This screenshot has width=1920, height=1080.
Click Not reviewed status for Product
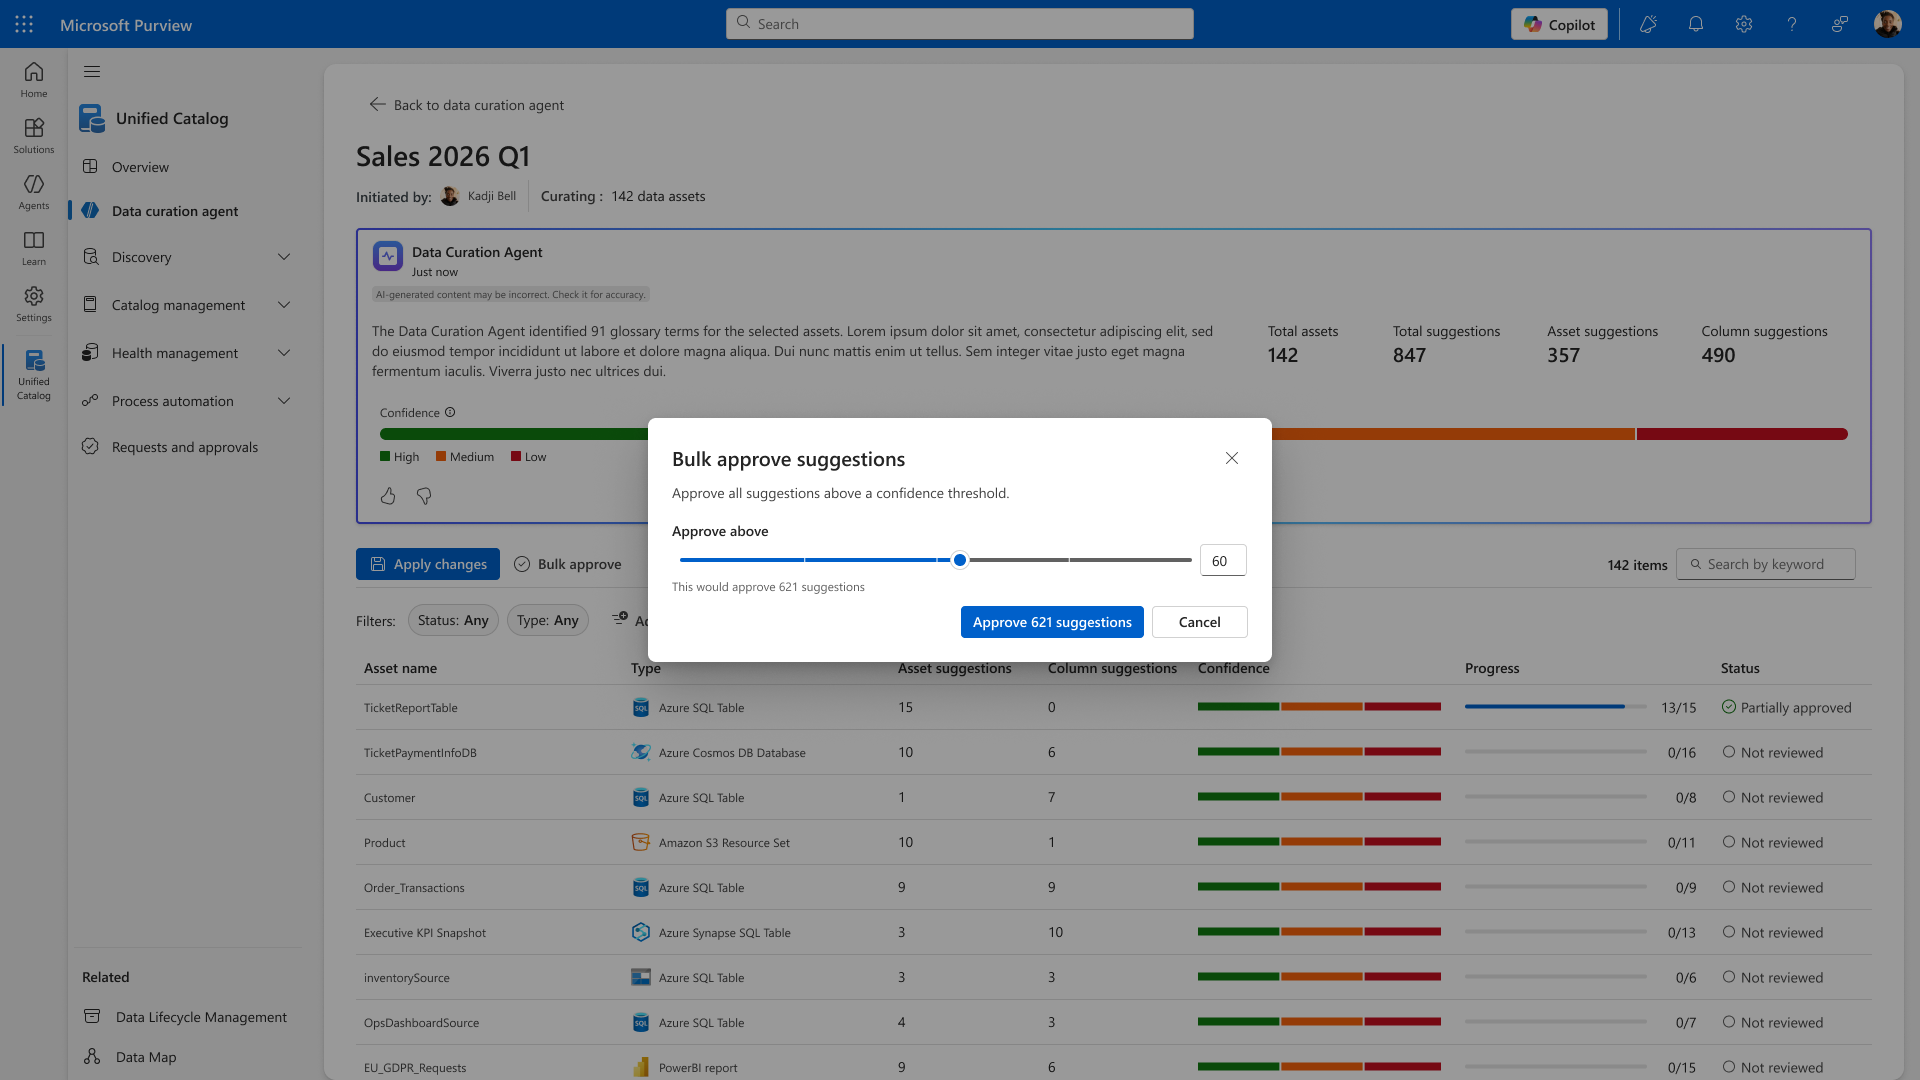1772,842
